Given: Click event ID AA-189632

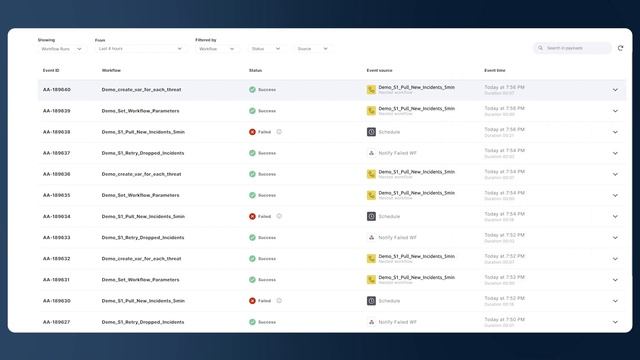Looking at the screenshot, I should tap(57, 258).
